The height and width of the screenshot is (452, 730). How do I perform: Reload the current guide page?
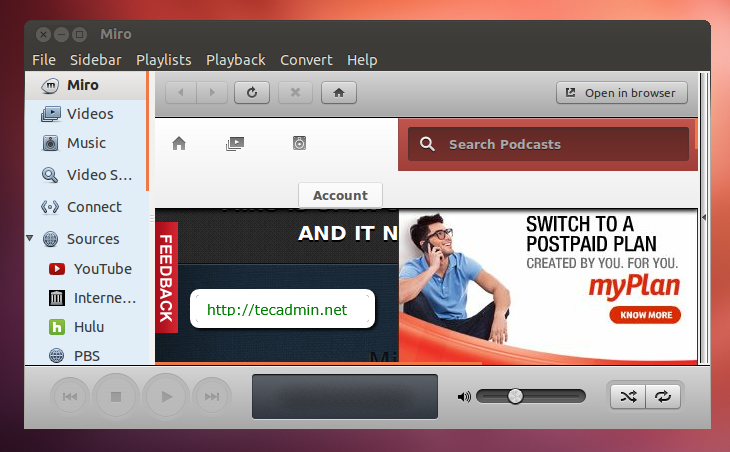252,93
